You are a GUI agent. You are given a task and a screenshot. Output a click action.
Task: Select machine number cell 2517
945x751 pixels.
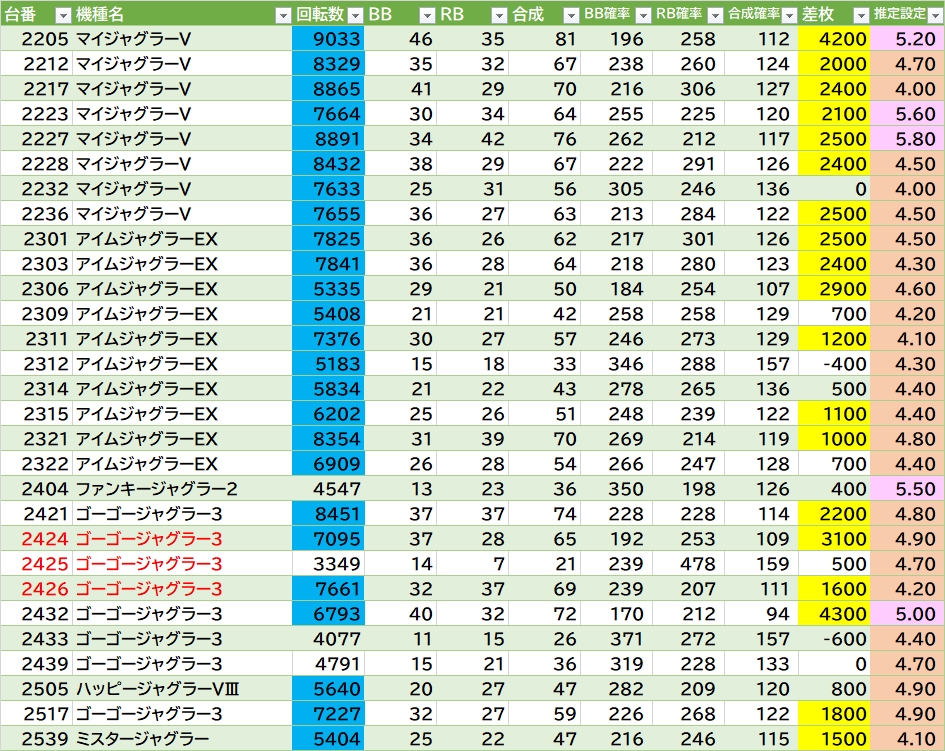(37, 714)
